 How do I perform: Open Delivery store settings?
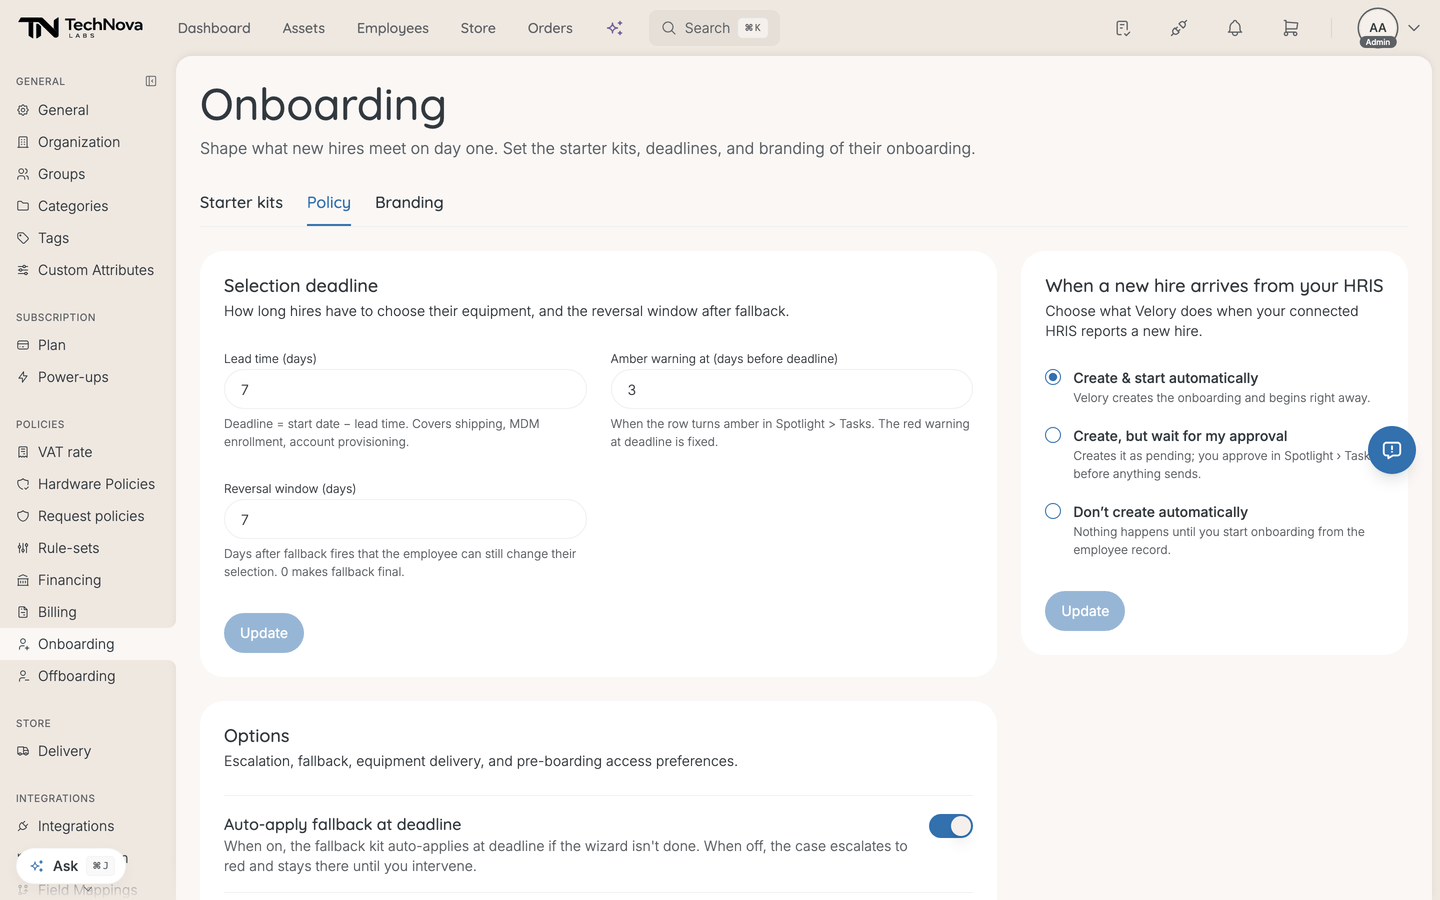88,751
